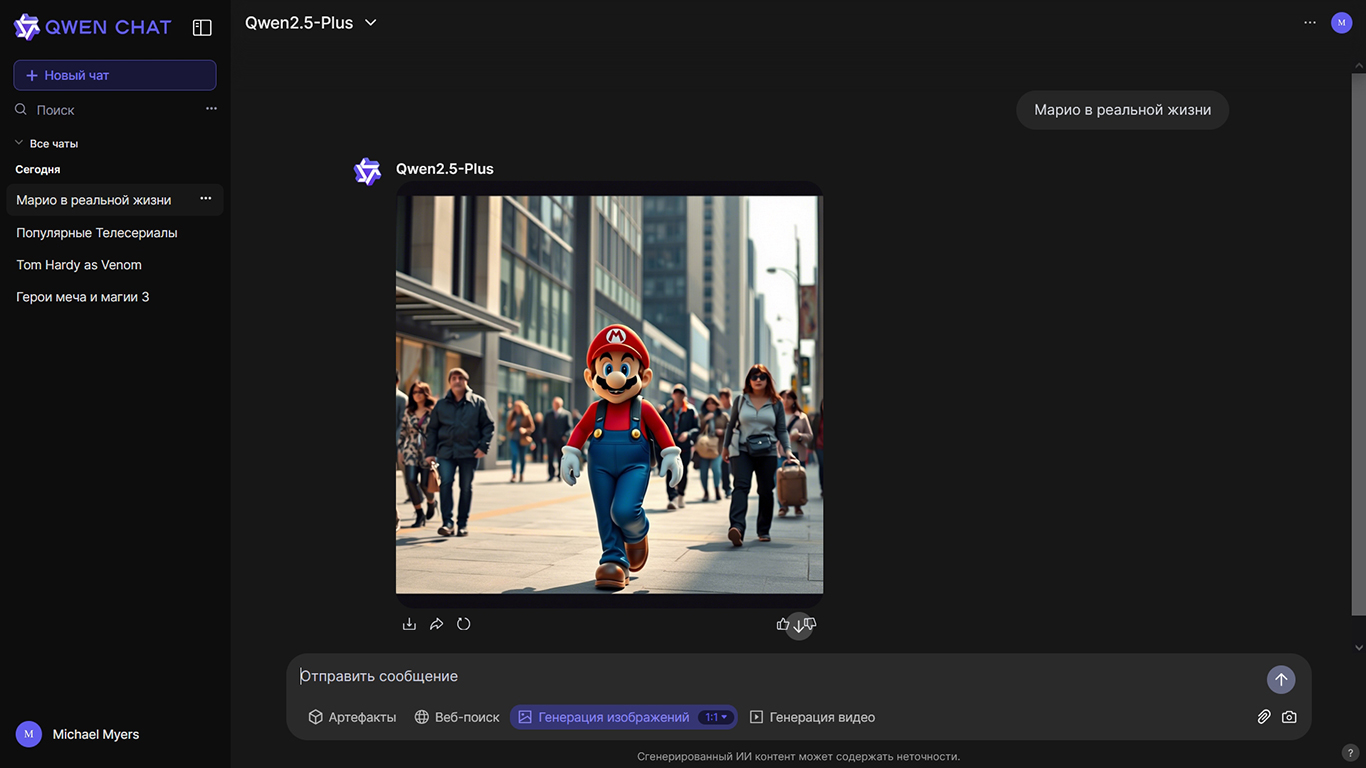Click the chat vertical scrollbar

1358,345
